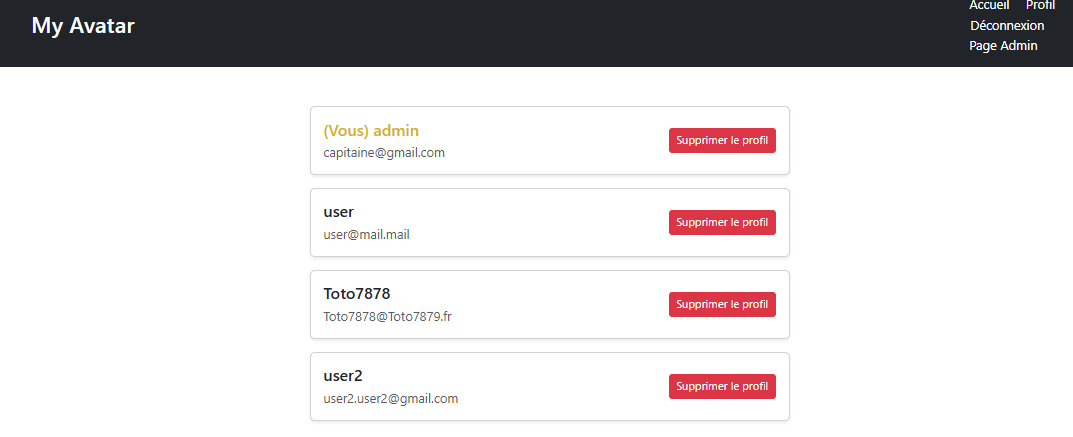Click the user2.user2@gmail.com email address
Viewport: 1073px width, 437px height.
click(391, 399)
